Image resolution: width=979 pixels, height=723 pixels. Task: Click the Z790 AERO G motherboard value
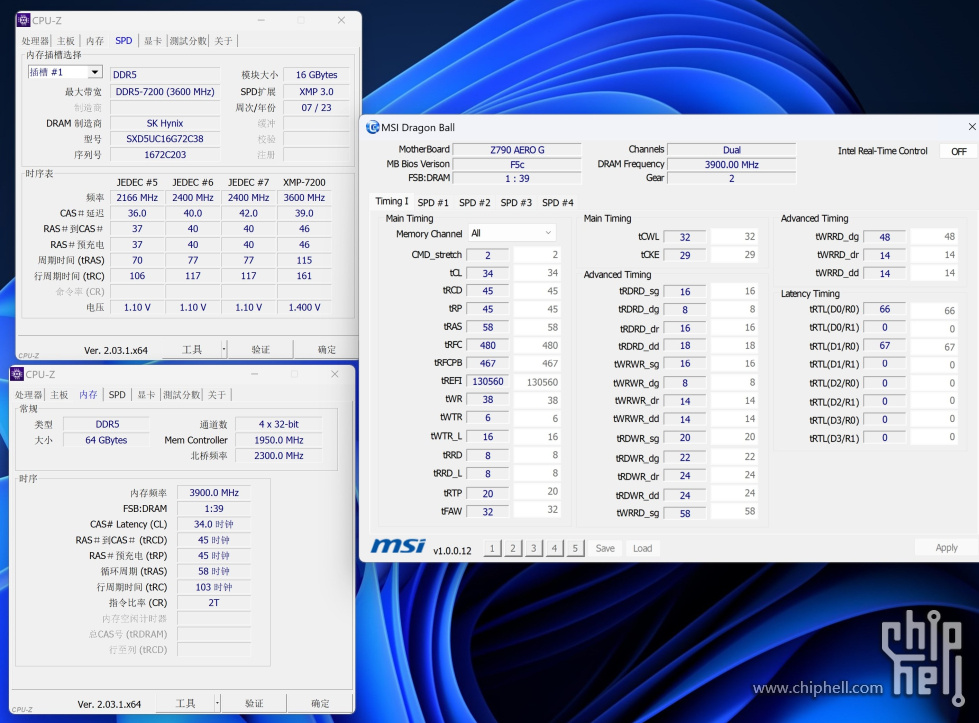click(517, 150)
